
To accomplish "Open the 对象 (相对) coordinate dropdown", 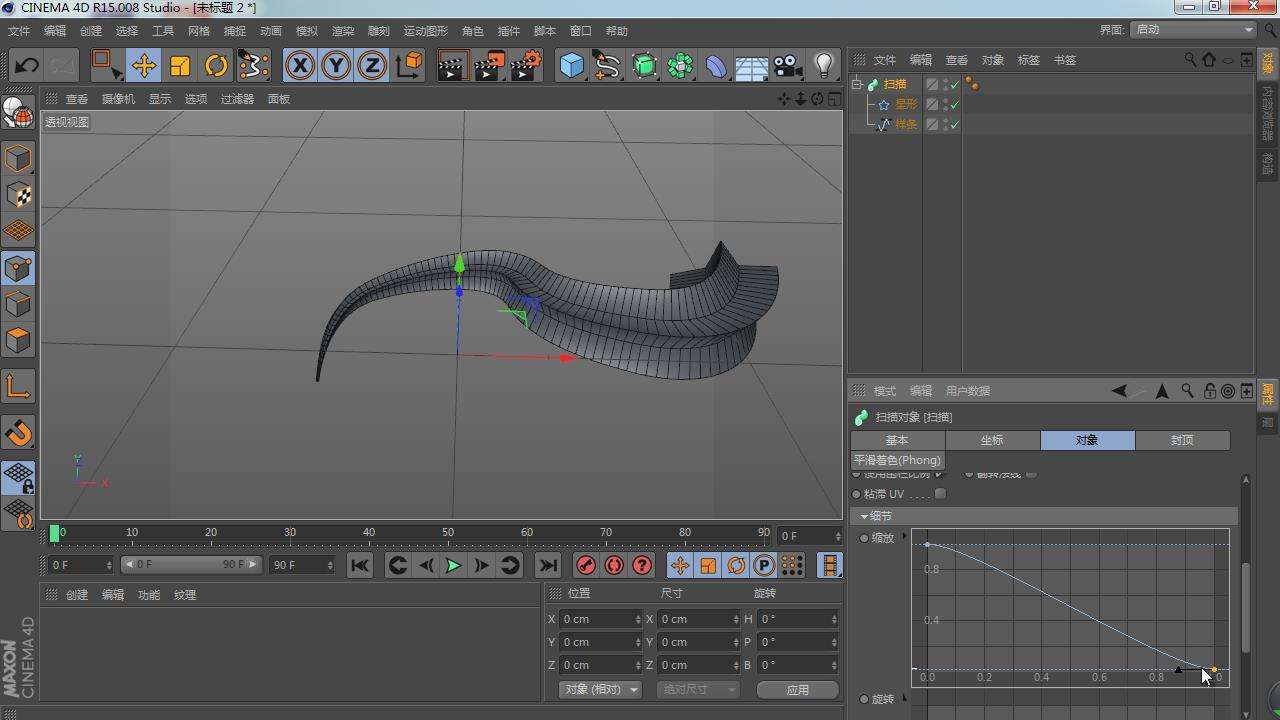I will (599, 689).
